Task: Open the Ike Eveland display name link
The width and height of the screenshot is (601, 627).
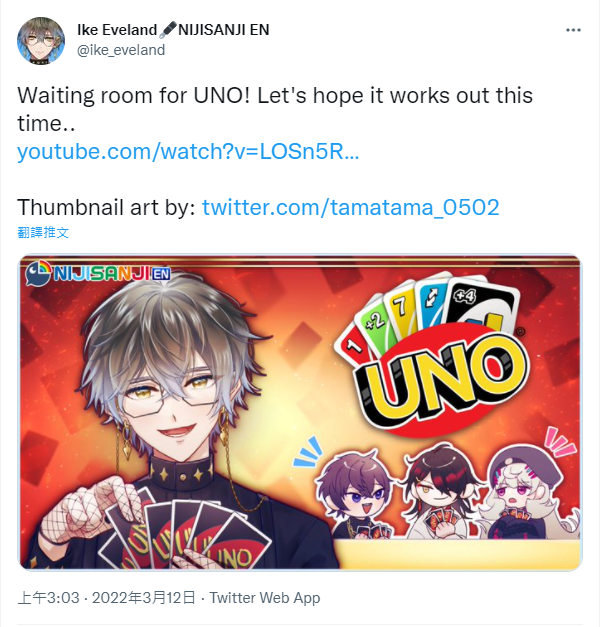Action: point(117,30)
